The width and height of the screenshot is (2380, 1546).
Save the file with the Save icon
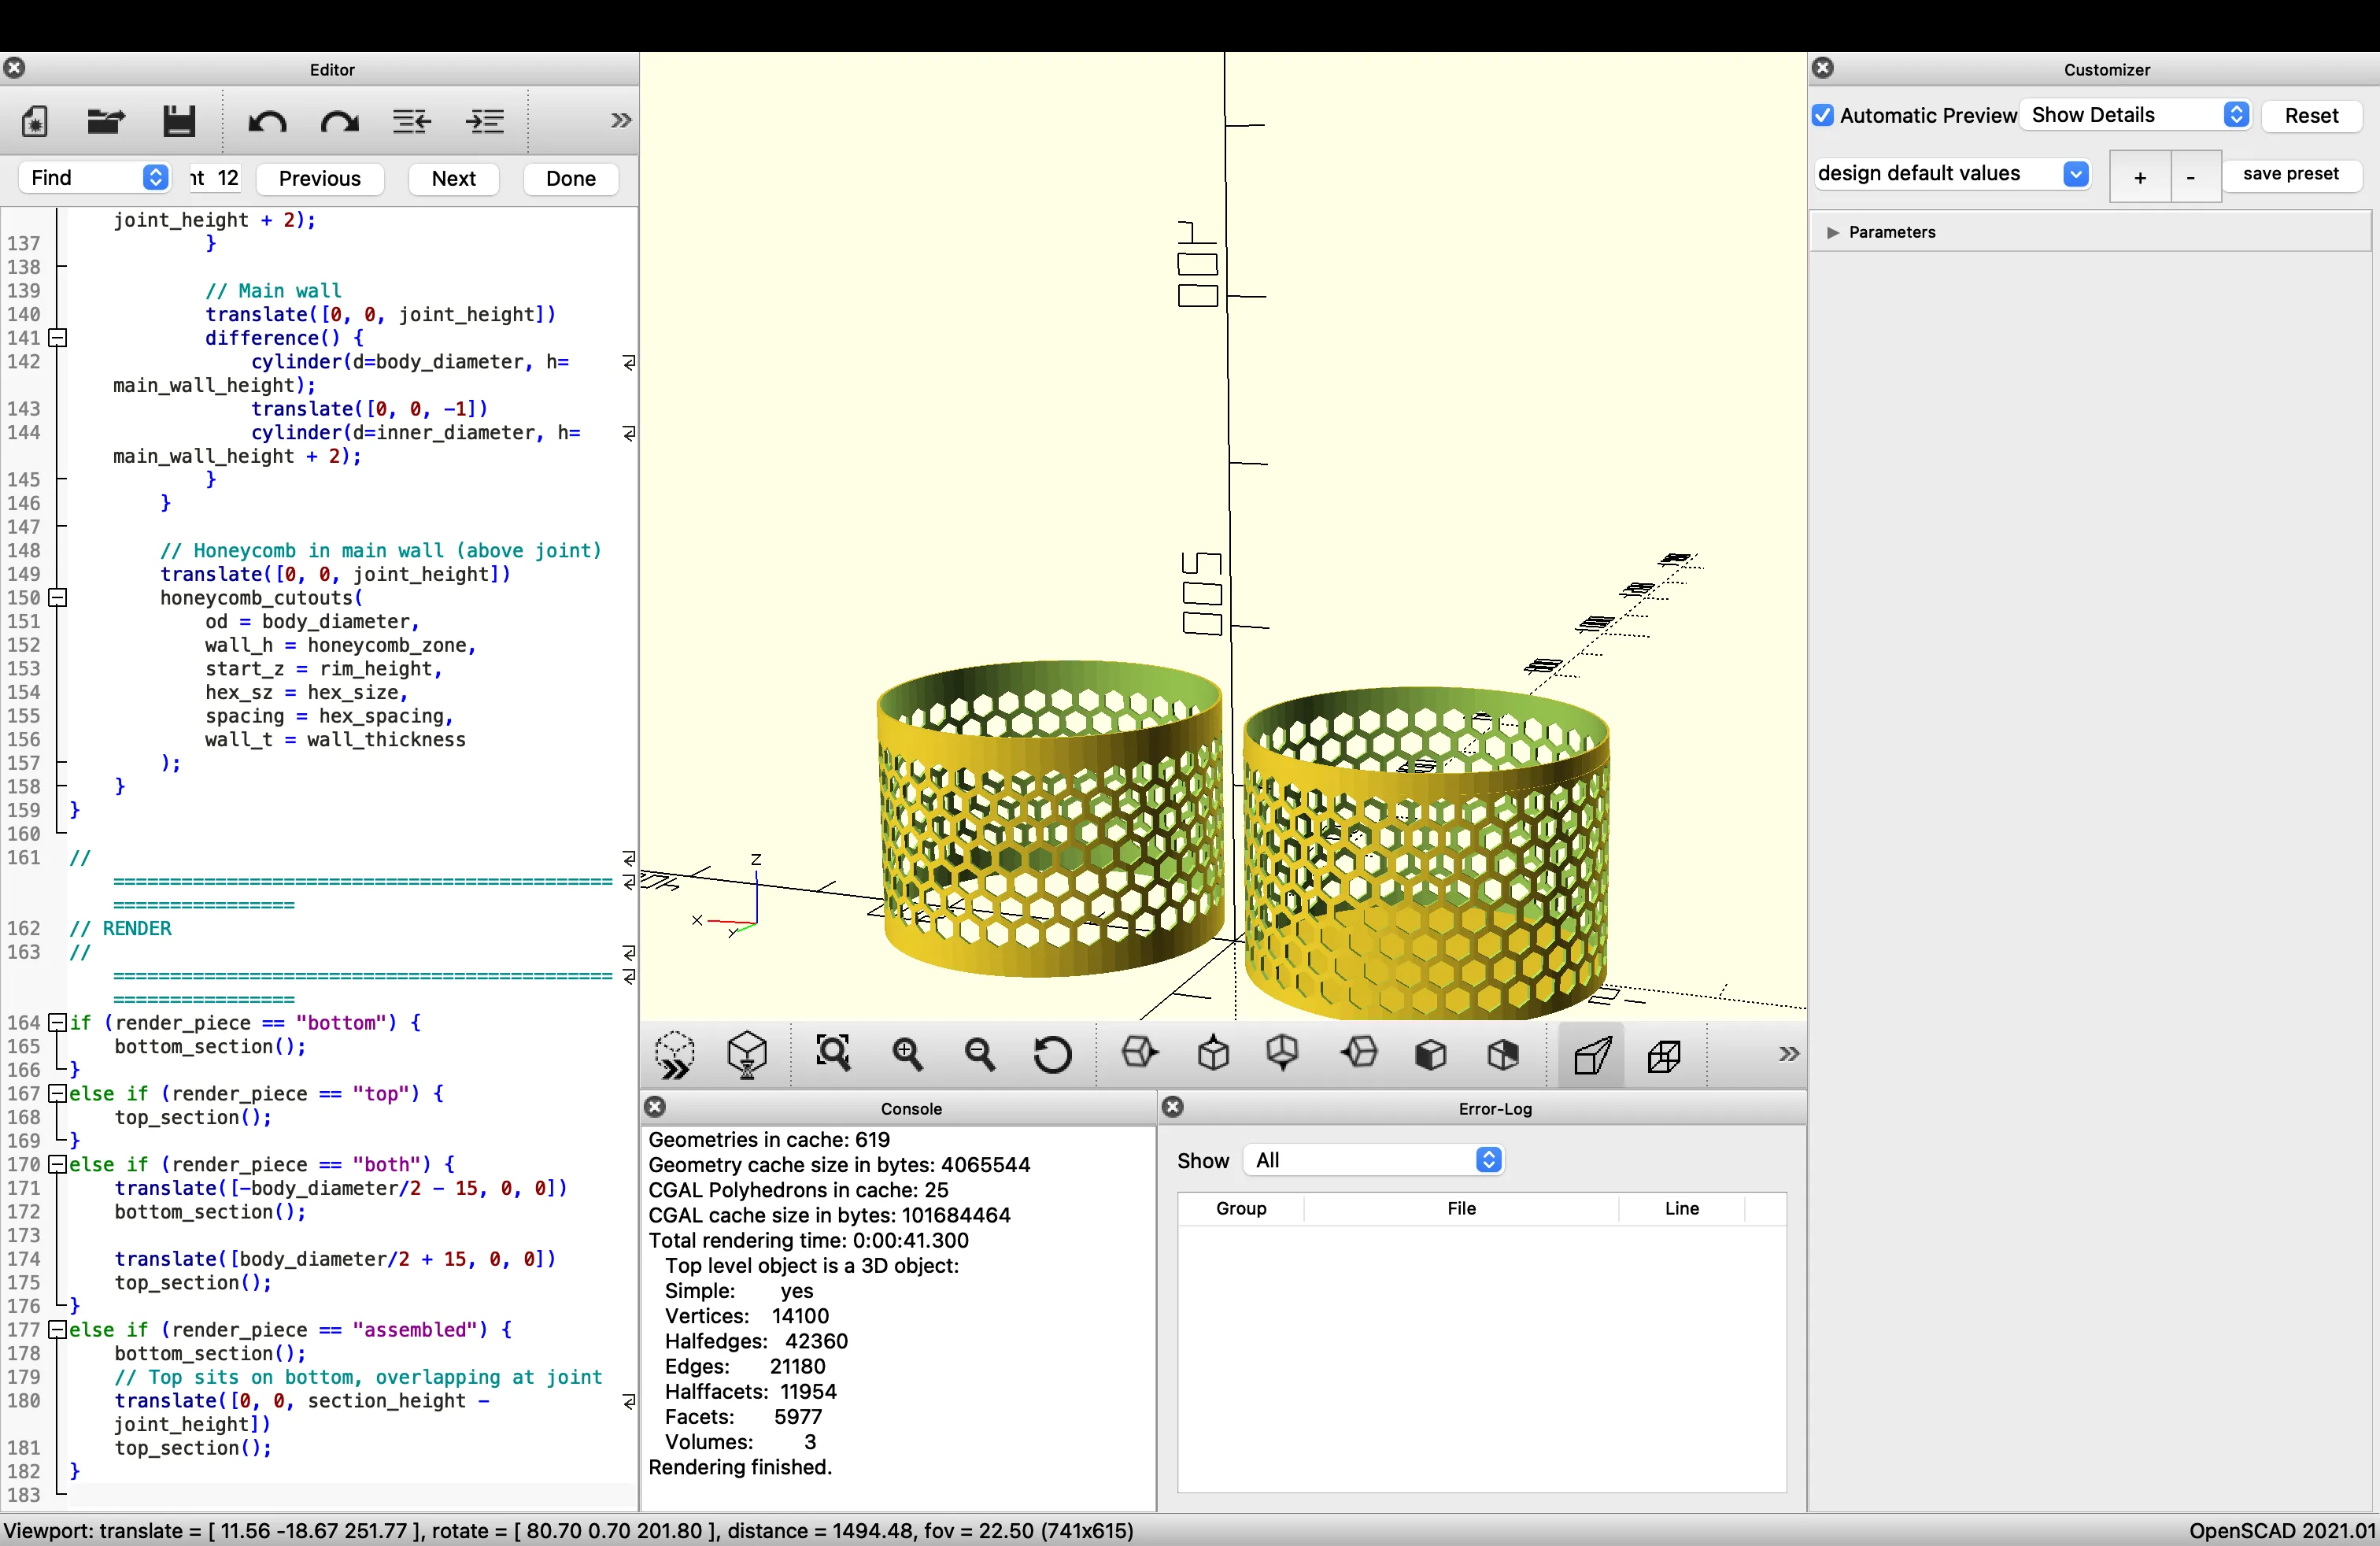point(179,120)
